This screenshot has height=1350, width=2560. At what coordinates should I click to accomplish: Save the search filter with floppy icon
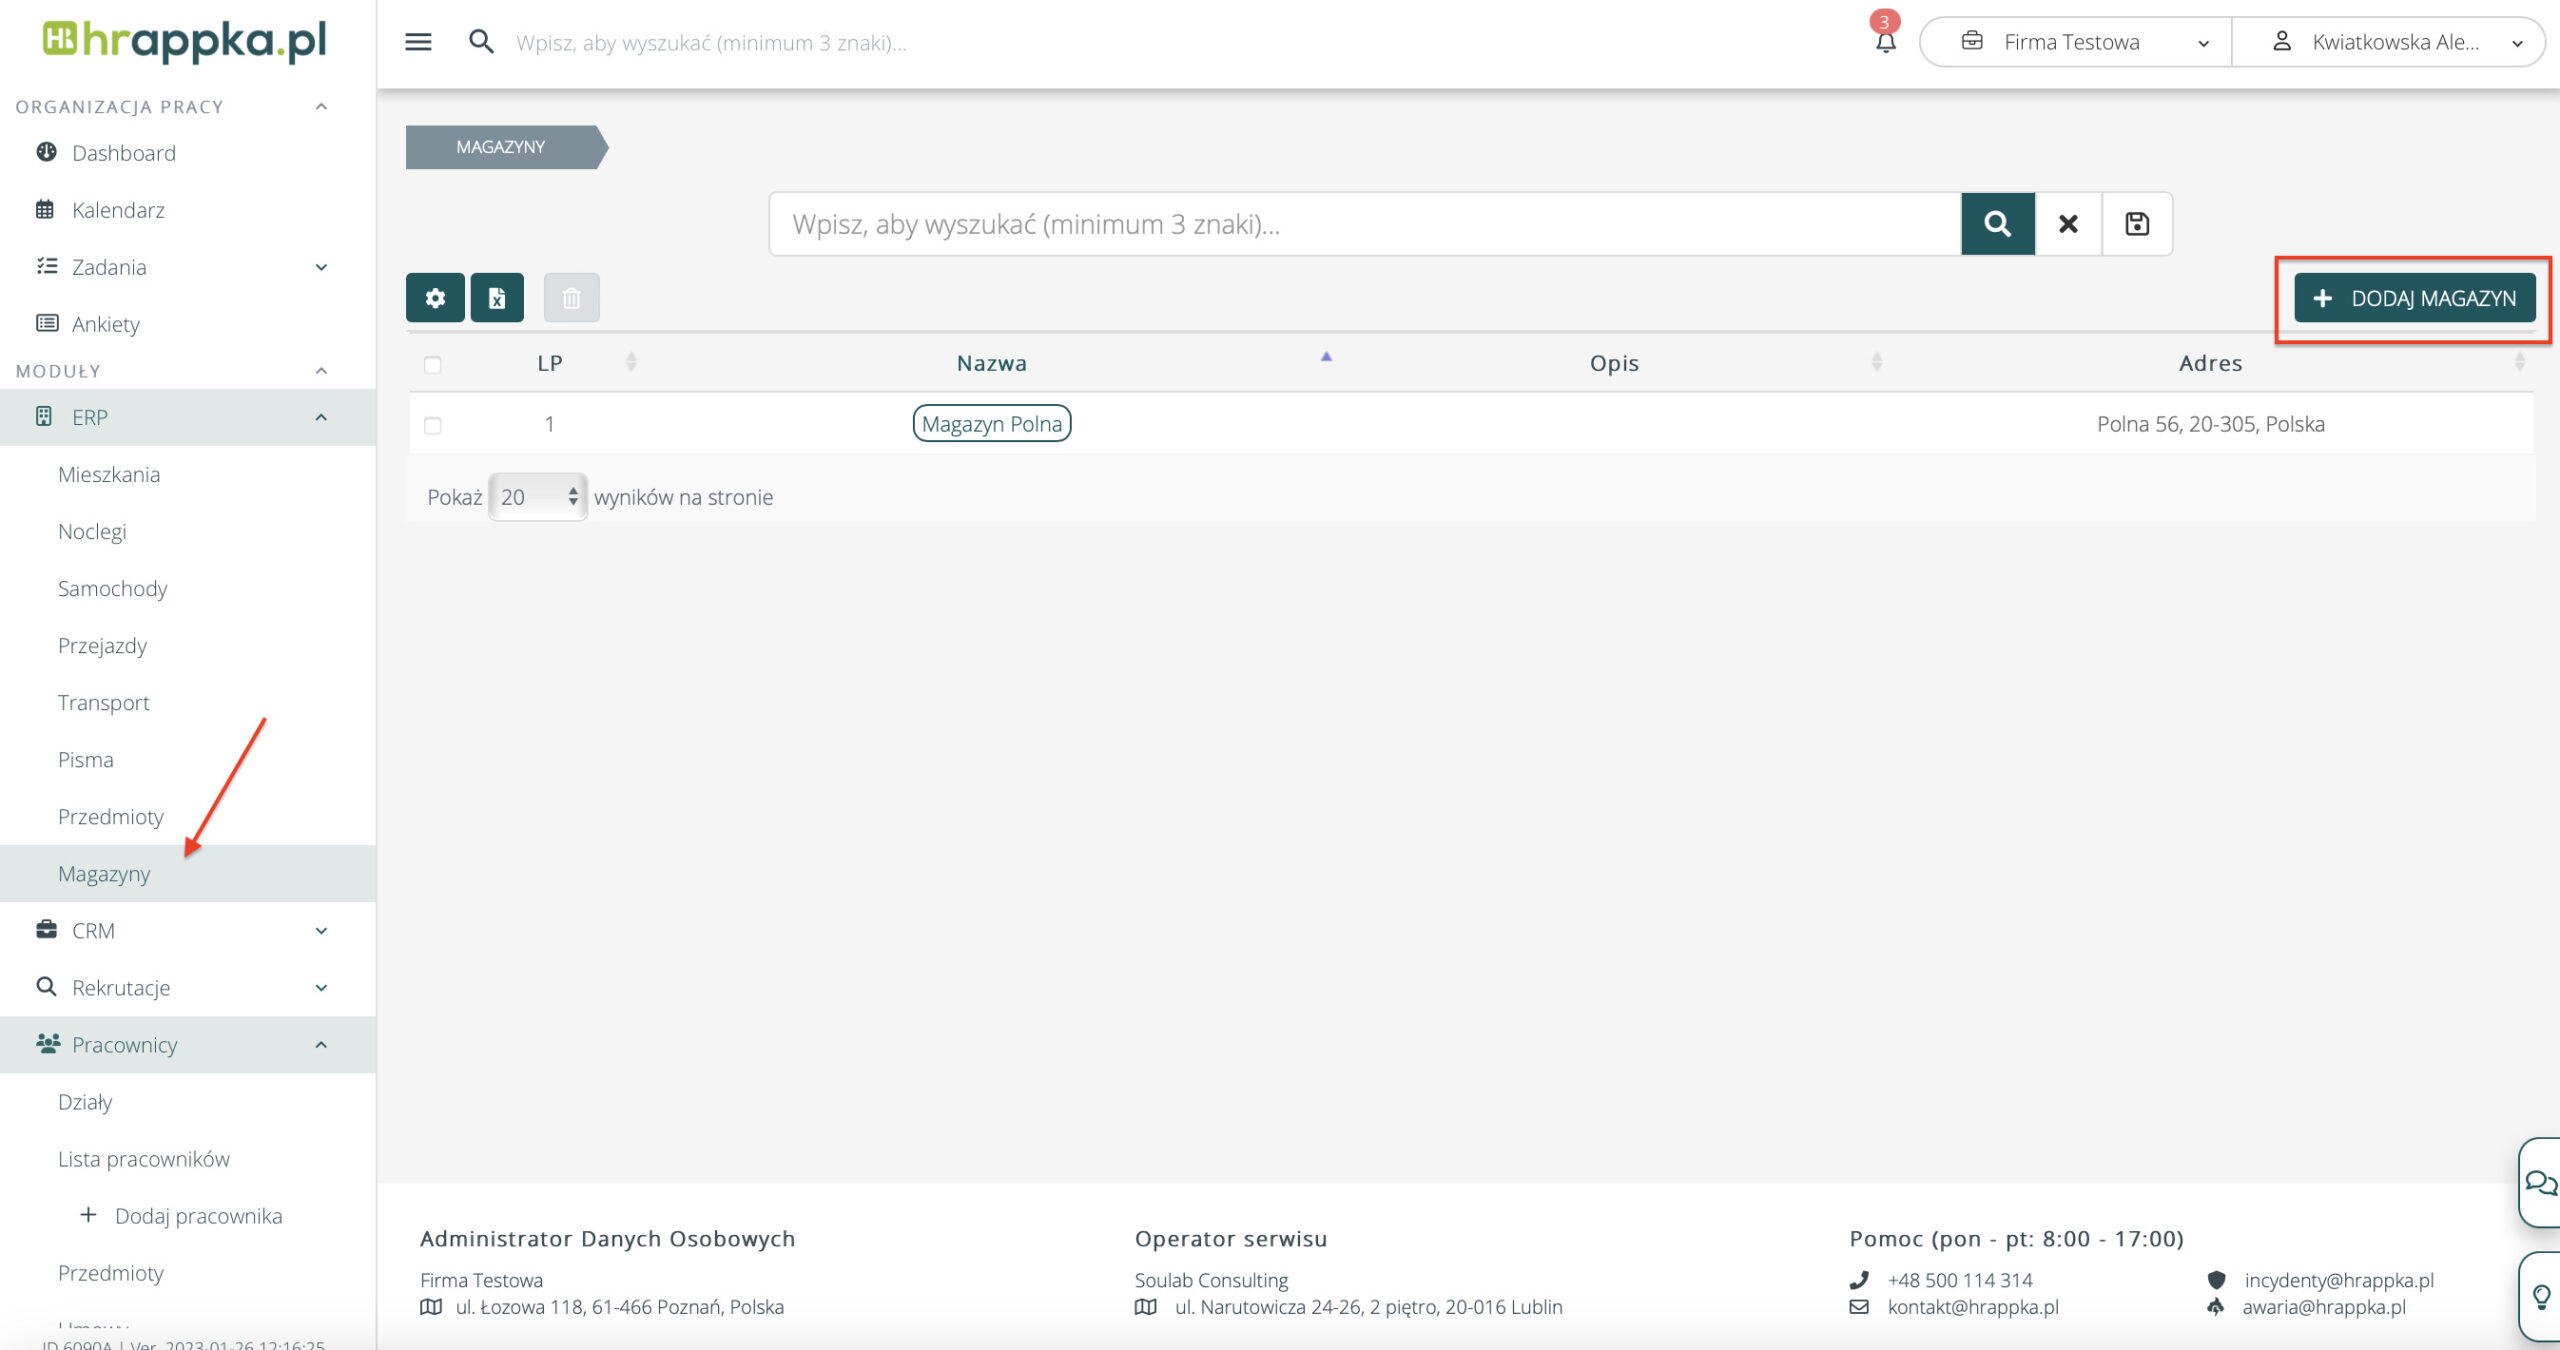tap(2137, 224)
